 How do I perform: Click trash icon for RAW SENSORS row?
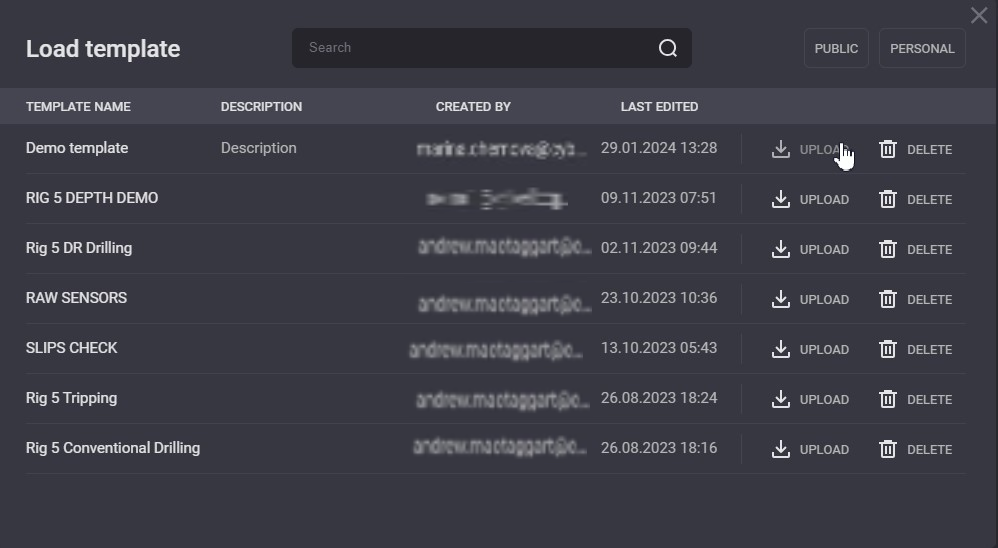click(x=887, y=299)
